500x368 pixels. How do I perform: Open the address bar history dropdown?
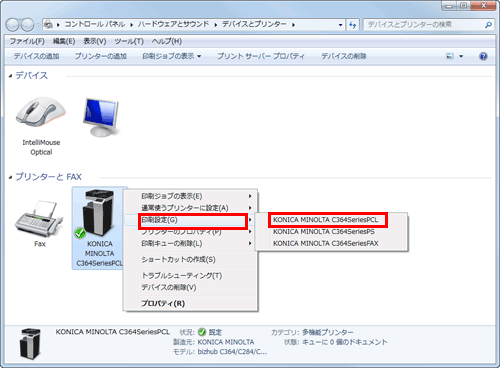click(x=340, y=25)
